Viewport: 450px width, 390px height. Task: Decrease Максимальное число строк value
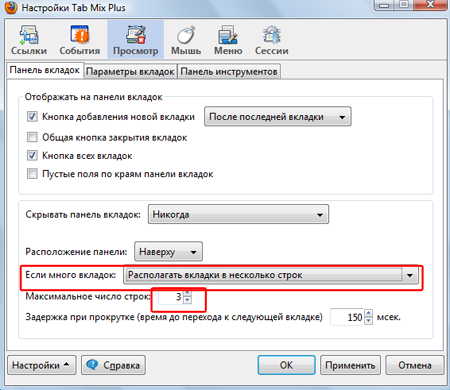click(x=187, y=300)
